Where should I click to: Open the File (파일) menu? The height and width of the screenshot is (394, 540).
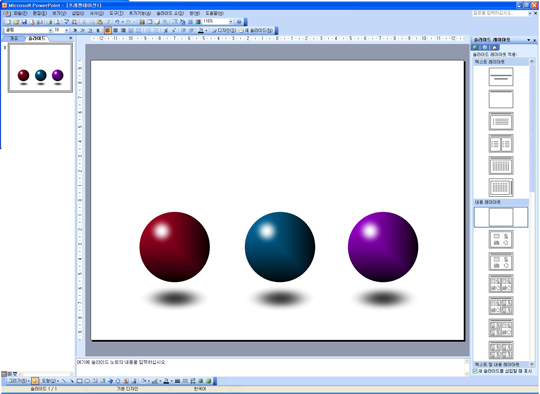coord(20,13)
